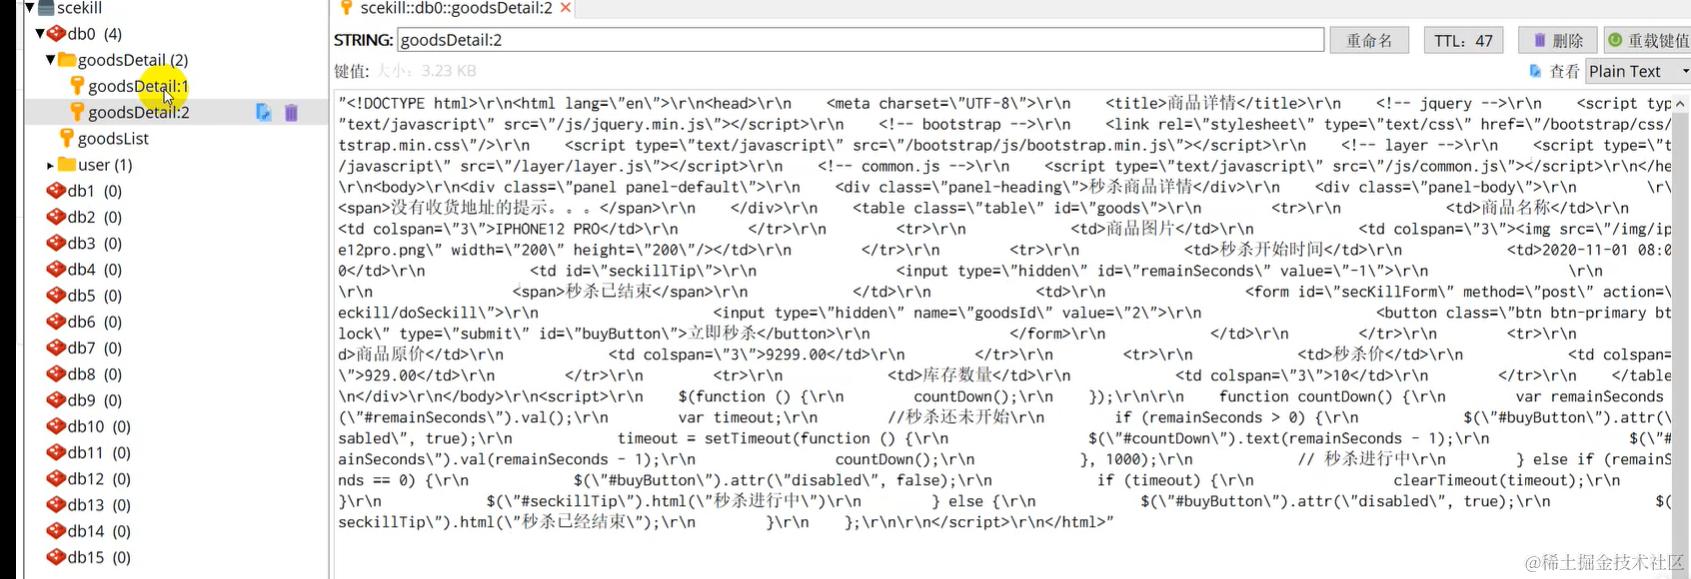
Task: Click the db11 database icon
Action: tap(56, 452)
